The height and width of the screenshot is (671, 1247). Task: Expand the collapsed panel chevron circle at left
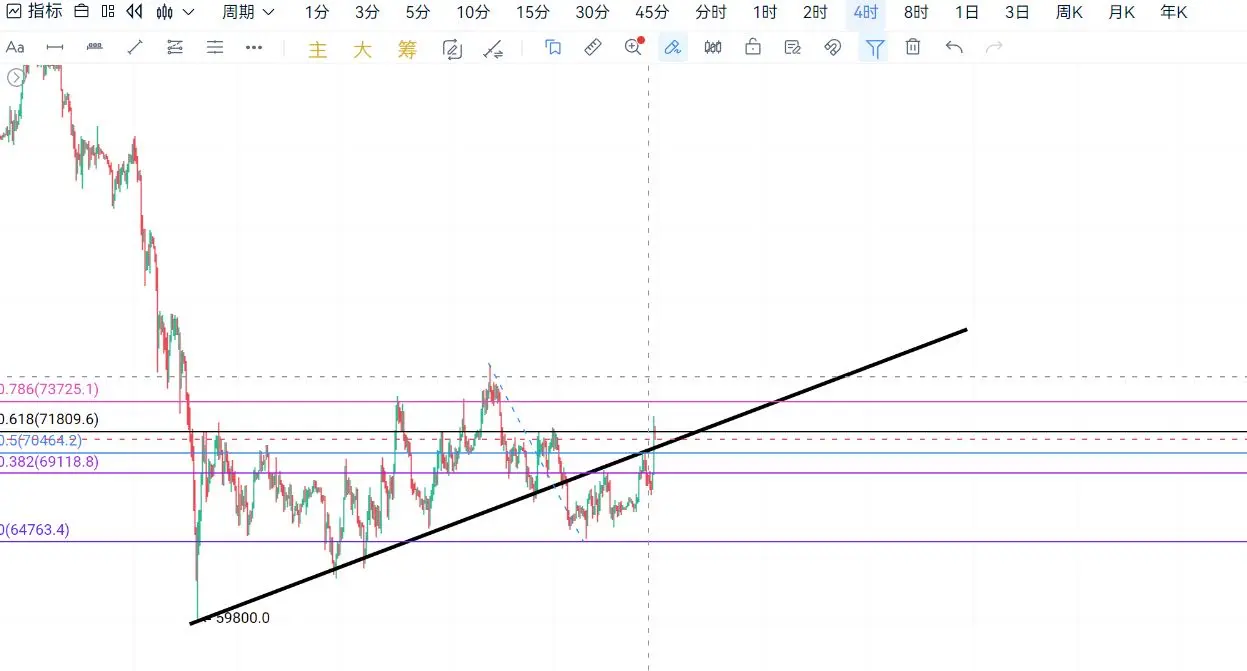(15, 78)
